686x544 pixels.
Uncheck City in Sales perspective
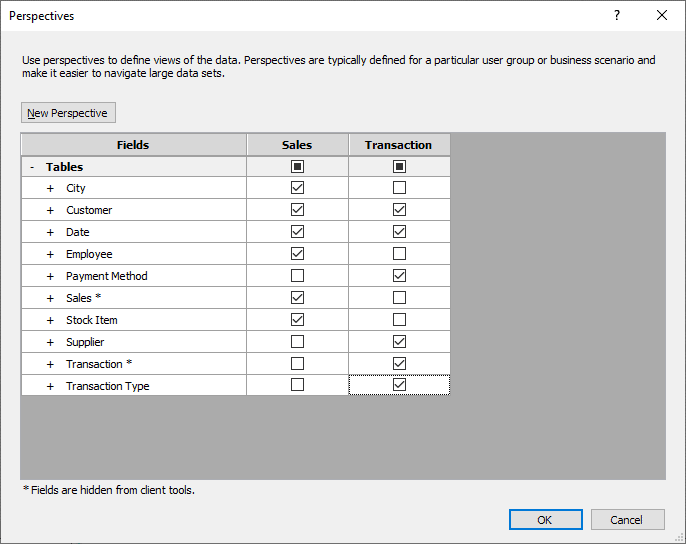pyautogui.click(x=297, y=188)
